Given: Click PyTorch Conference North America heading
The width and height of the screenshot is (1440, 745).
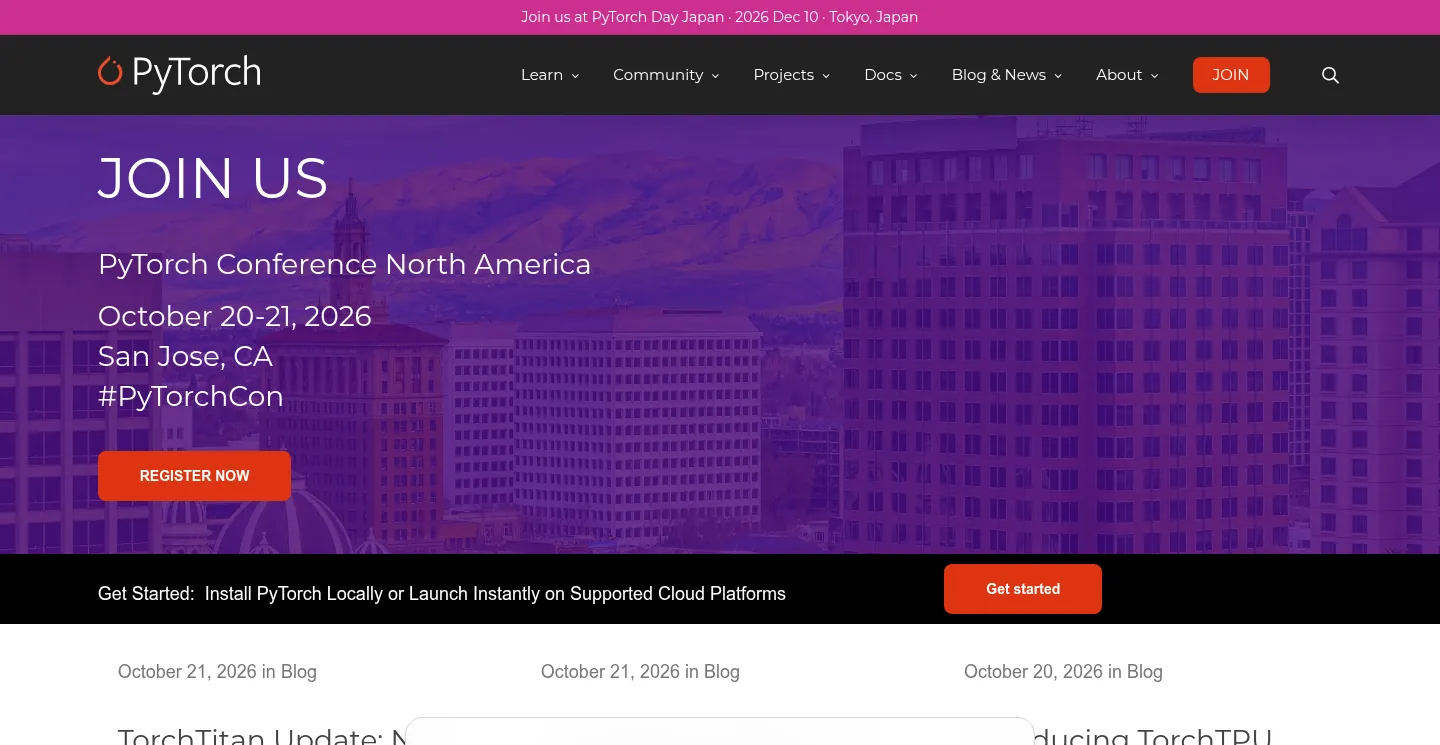Looking at the screenshot, I should pyautogui.click(x=344, y=264).
